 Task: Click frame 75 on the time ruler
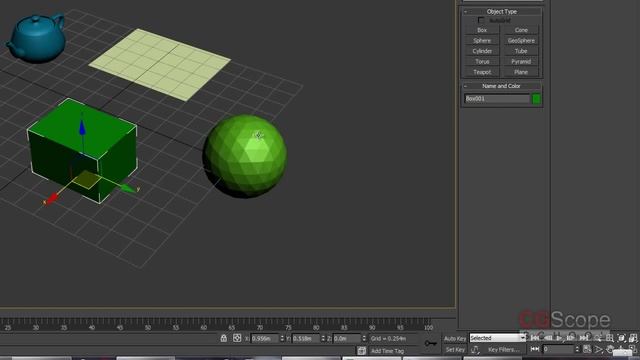[288, 327]
